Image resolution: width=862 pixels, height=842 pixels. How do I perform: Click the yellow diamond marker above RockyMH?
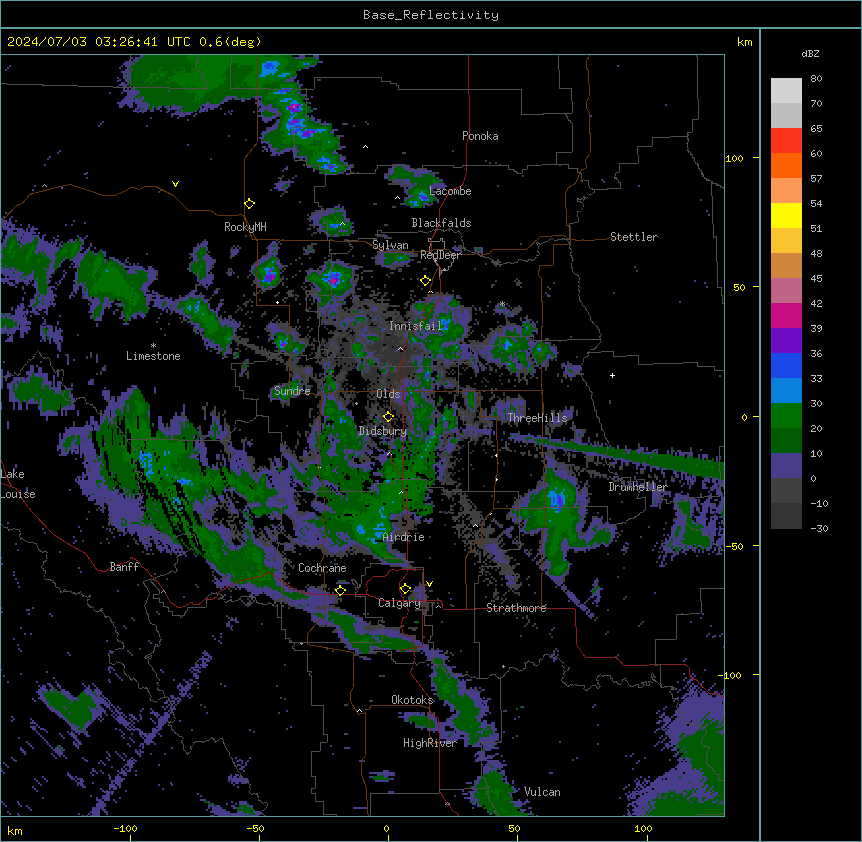250,204
